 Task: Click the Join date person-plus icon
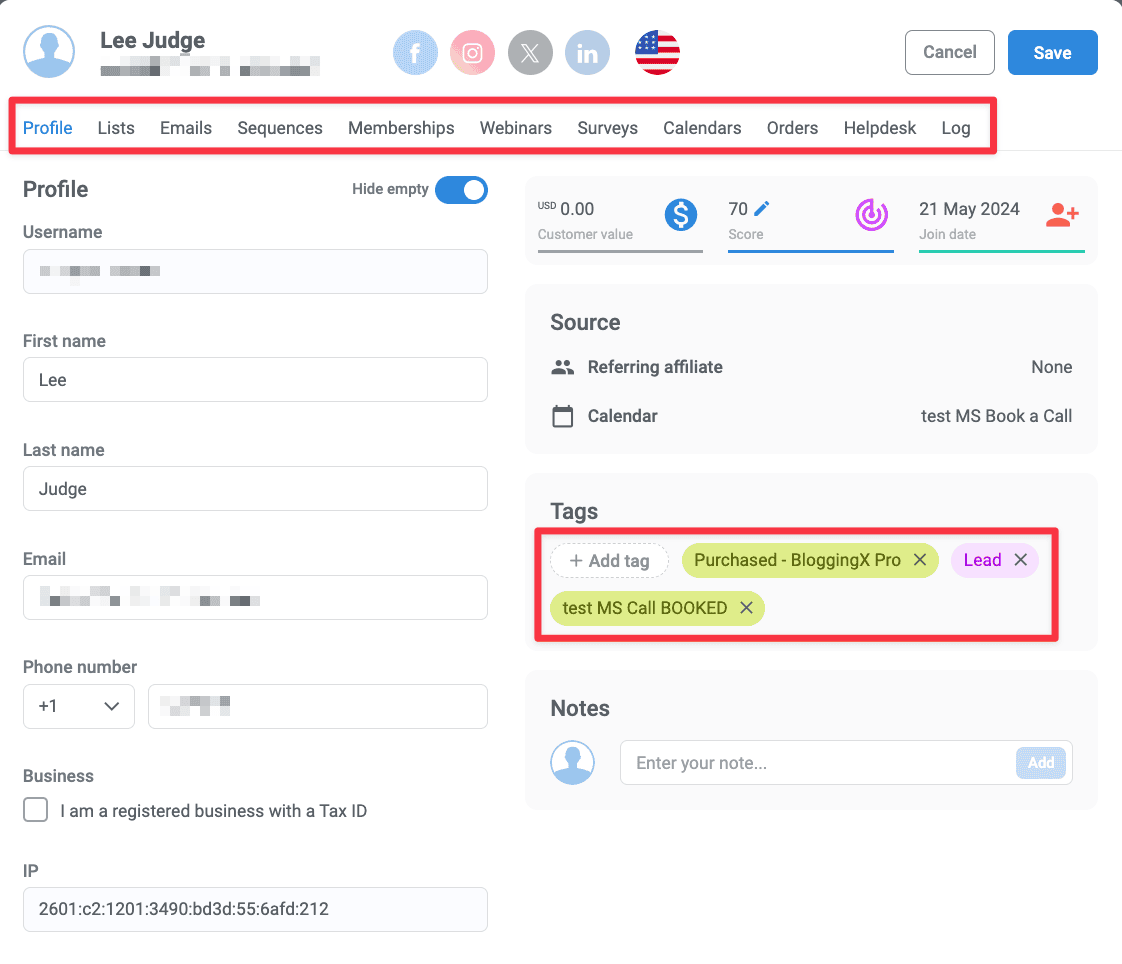[x=1063, y=215]
